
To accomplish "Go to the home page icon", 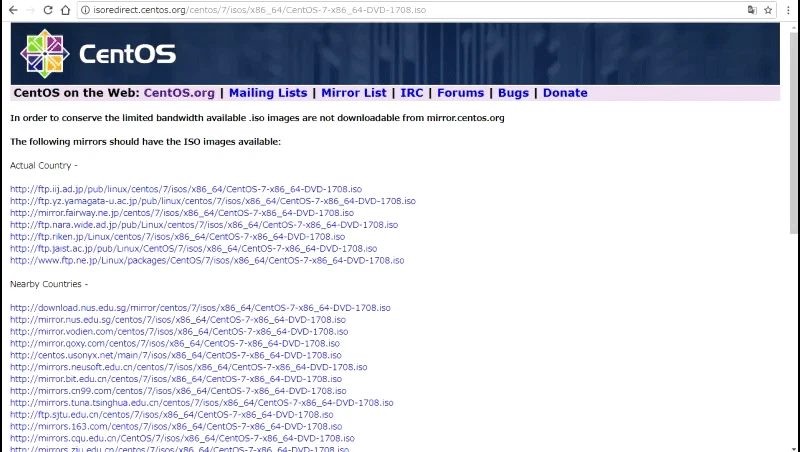I will tap(65, 10).
